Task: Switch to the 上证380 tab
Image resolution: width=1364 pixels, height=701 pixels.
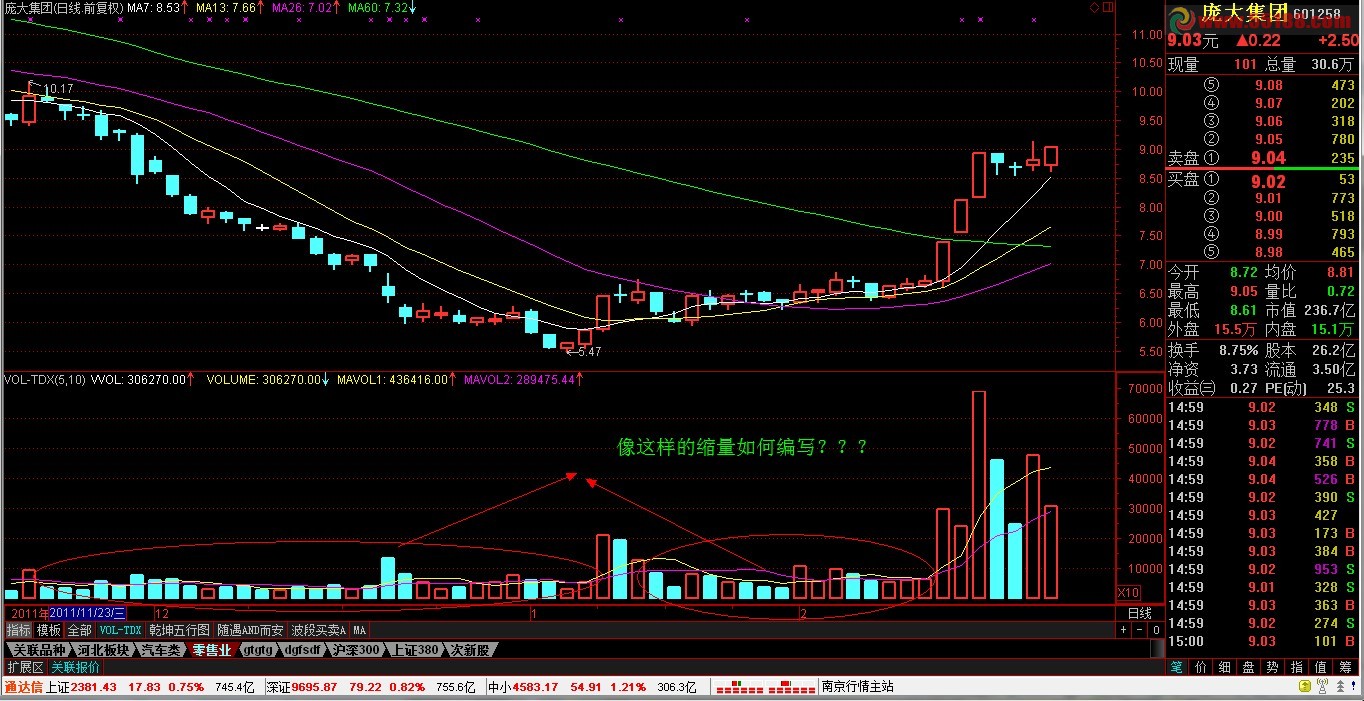Action: click(x=413, y=649)
